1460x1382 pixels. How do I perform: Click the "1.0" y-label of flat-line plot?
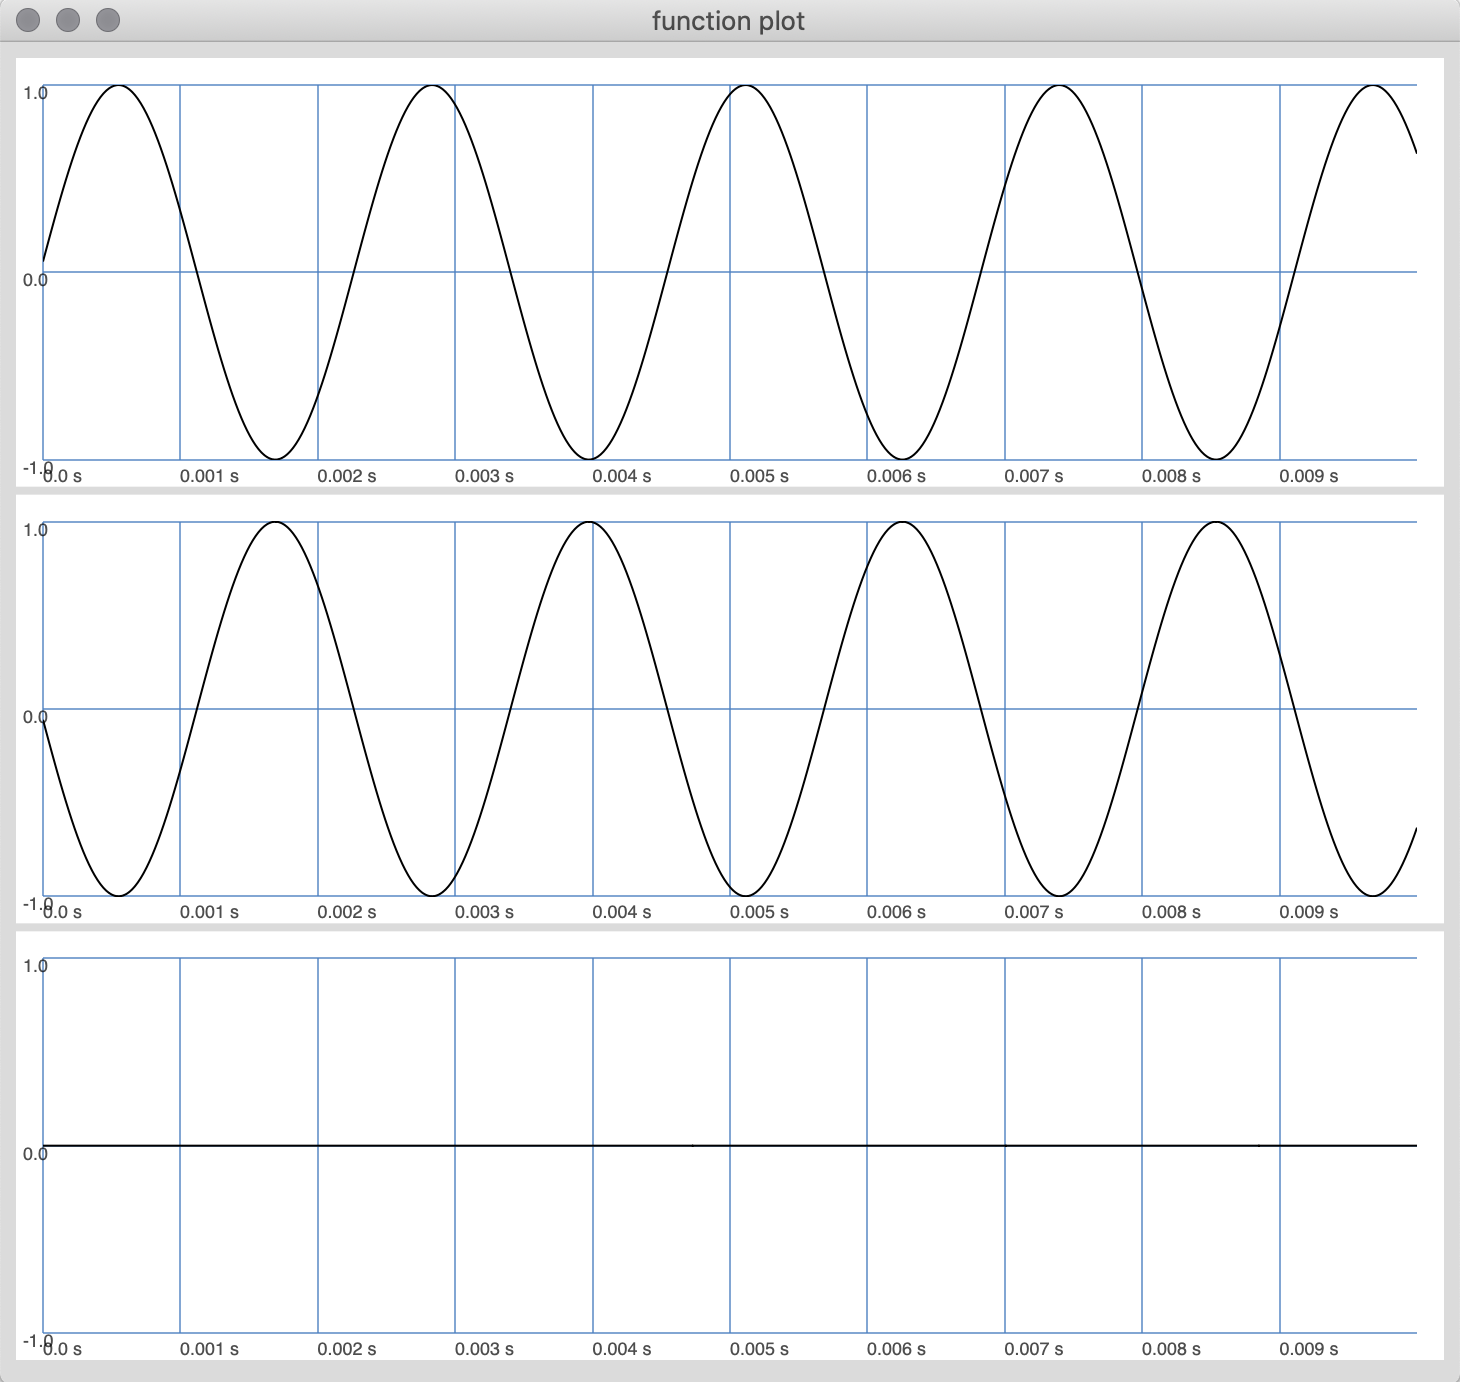(x=35, y=966)
